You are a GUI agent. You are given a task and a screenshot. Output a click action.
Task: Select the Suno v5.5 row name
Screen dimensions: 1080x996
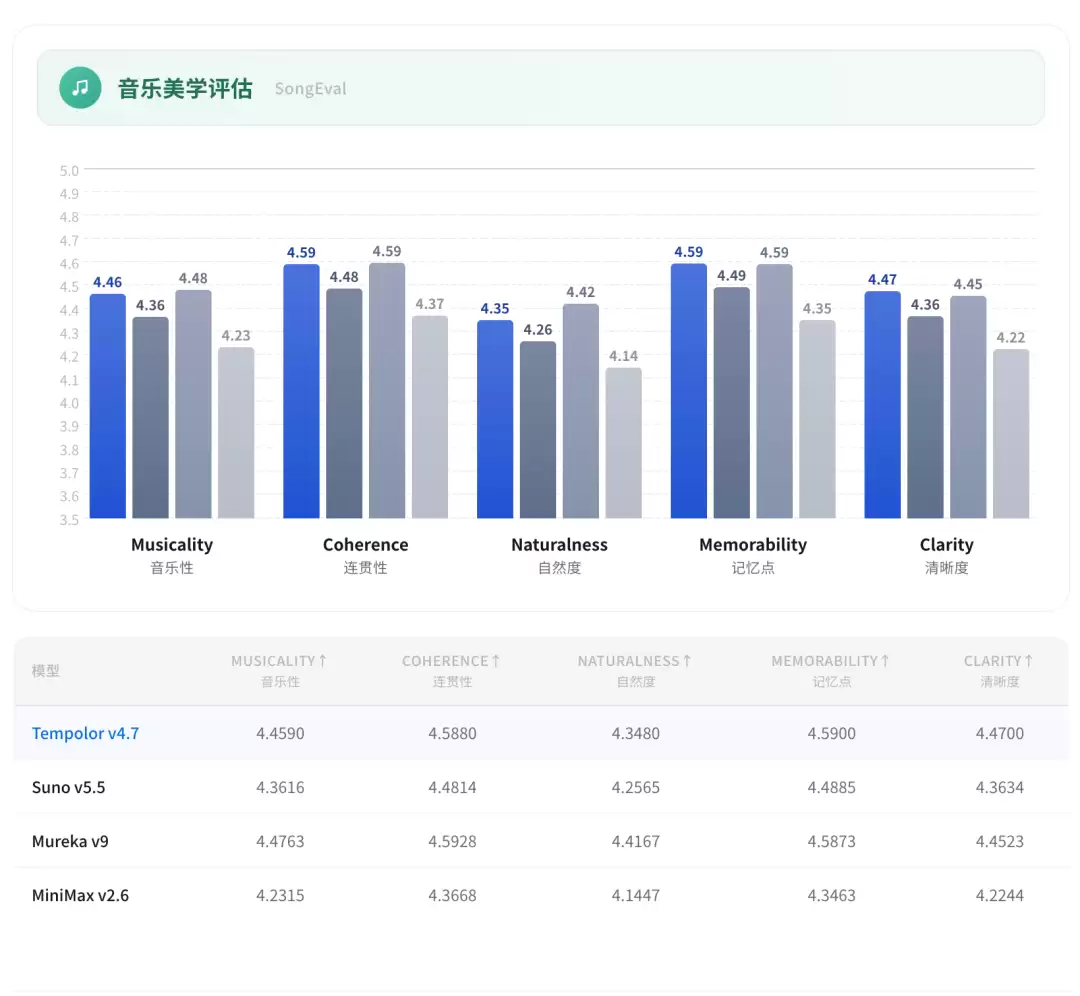68,787
